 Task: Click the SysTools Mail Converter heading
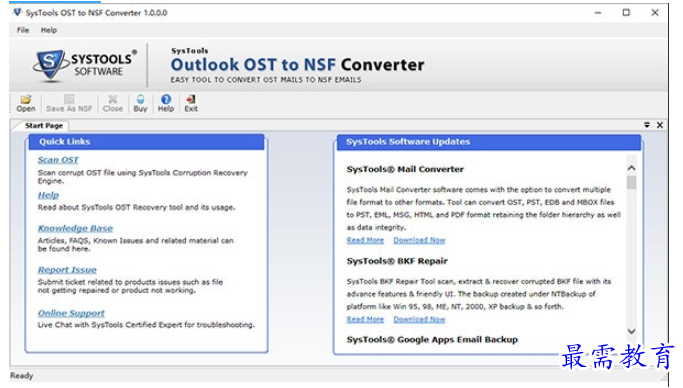[405, 169]
